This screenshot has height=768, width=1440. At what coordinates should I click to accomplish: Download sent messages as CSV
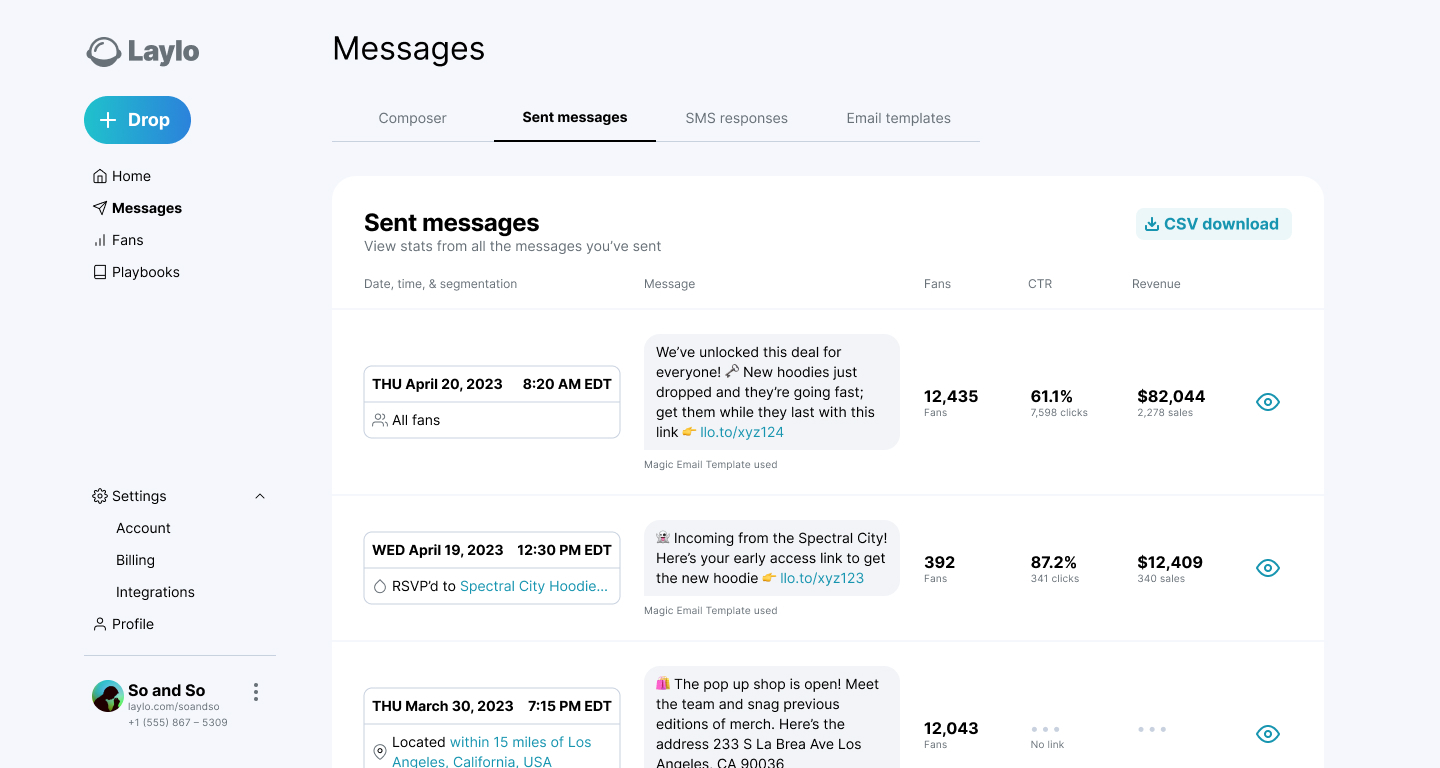1213,224
